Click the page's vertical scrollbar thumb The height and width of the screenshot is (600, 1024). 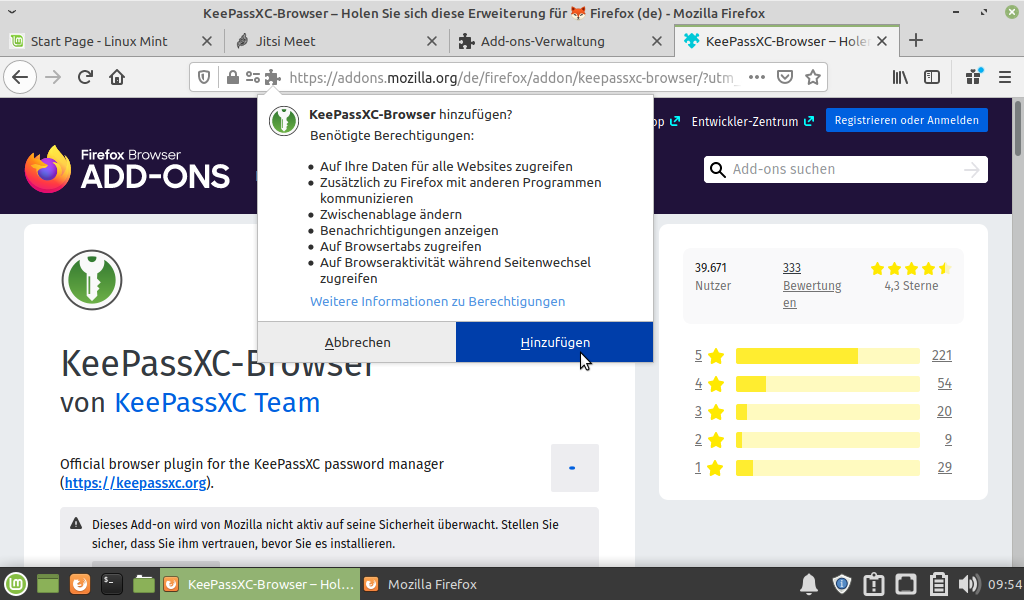1017,127
